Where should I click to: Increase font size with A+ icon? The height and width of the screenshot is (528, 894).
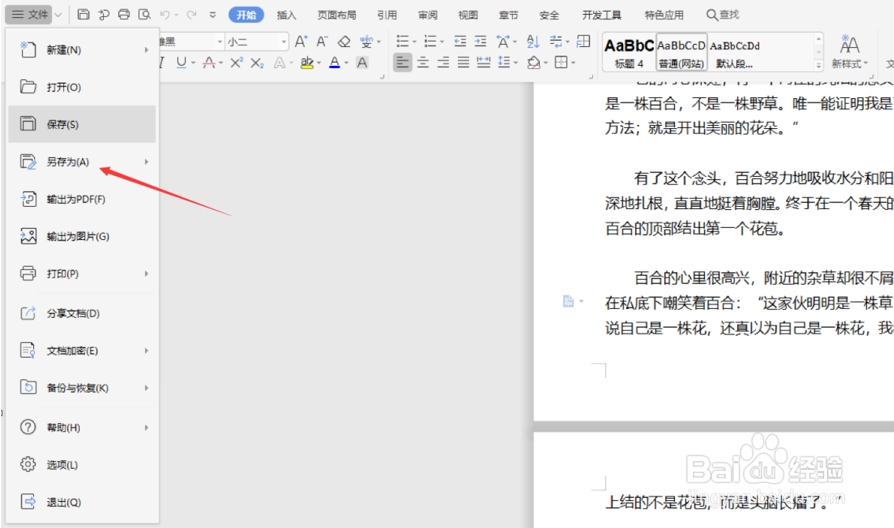300,42
